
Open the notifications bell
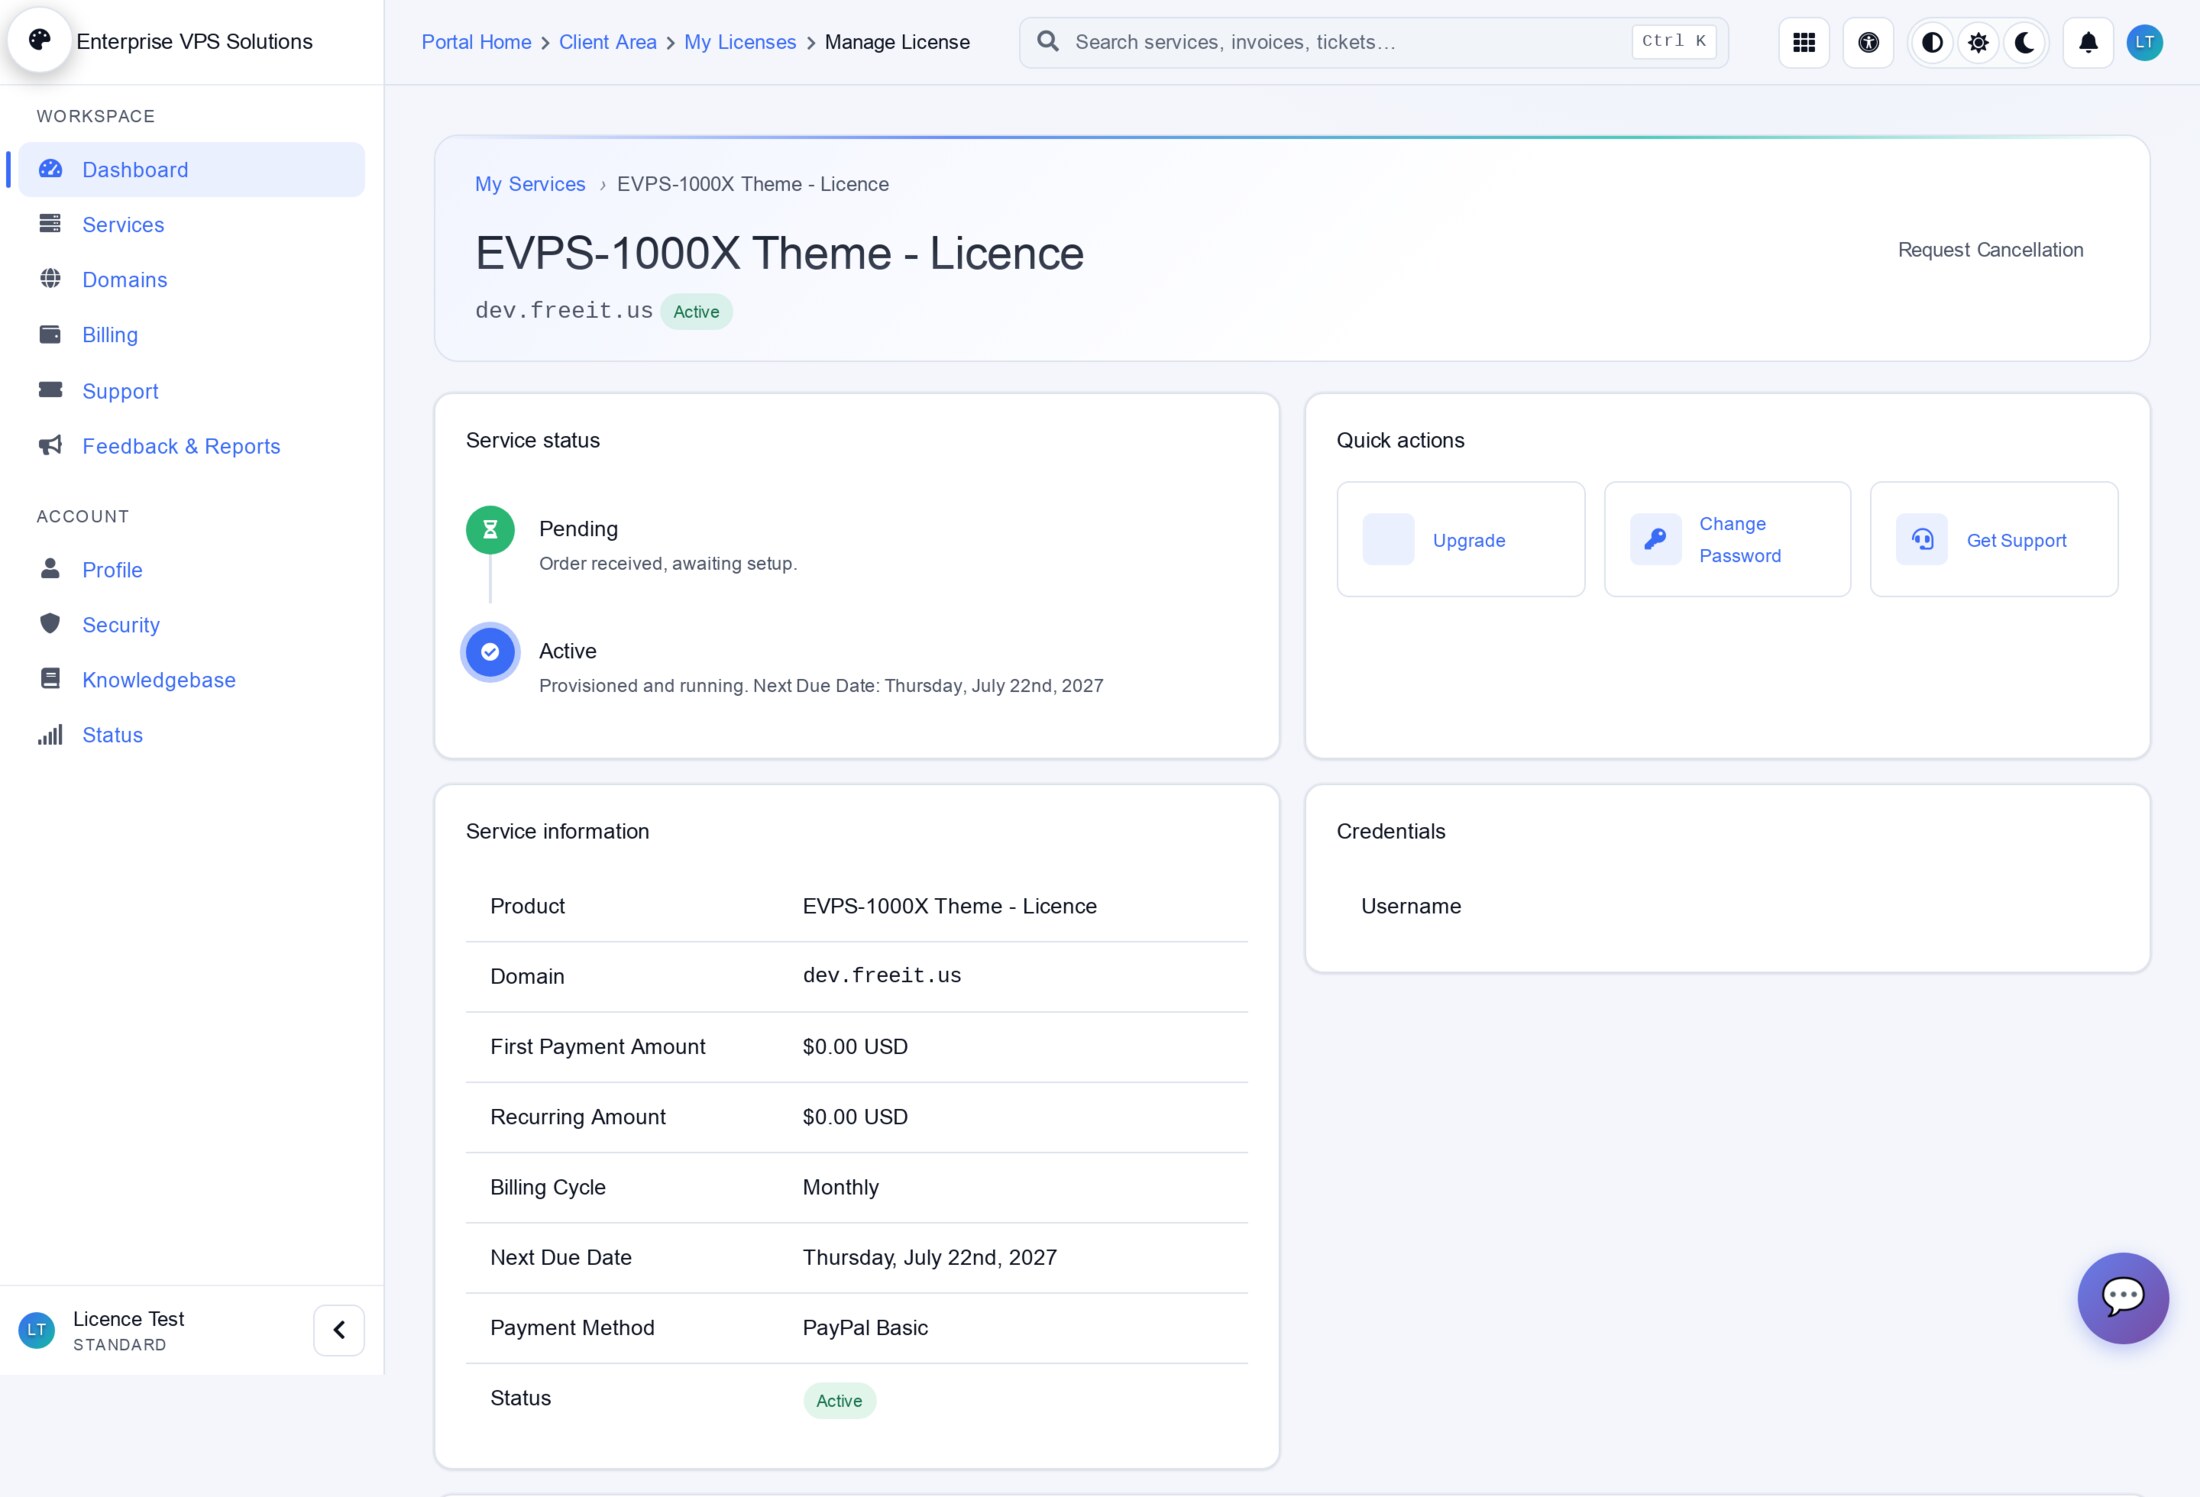pos(2088,42)
